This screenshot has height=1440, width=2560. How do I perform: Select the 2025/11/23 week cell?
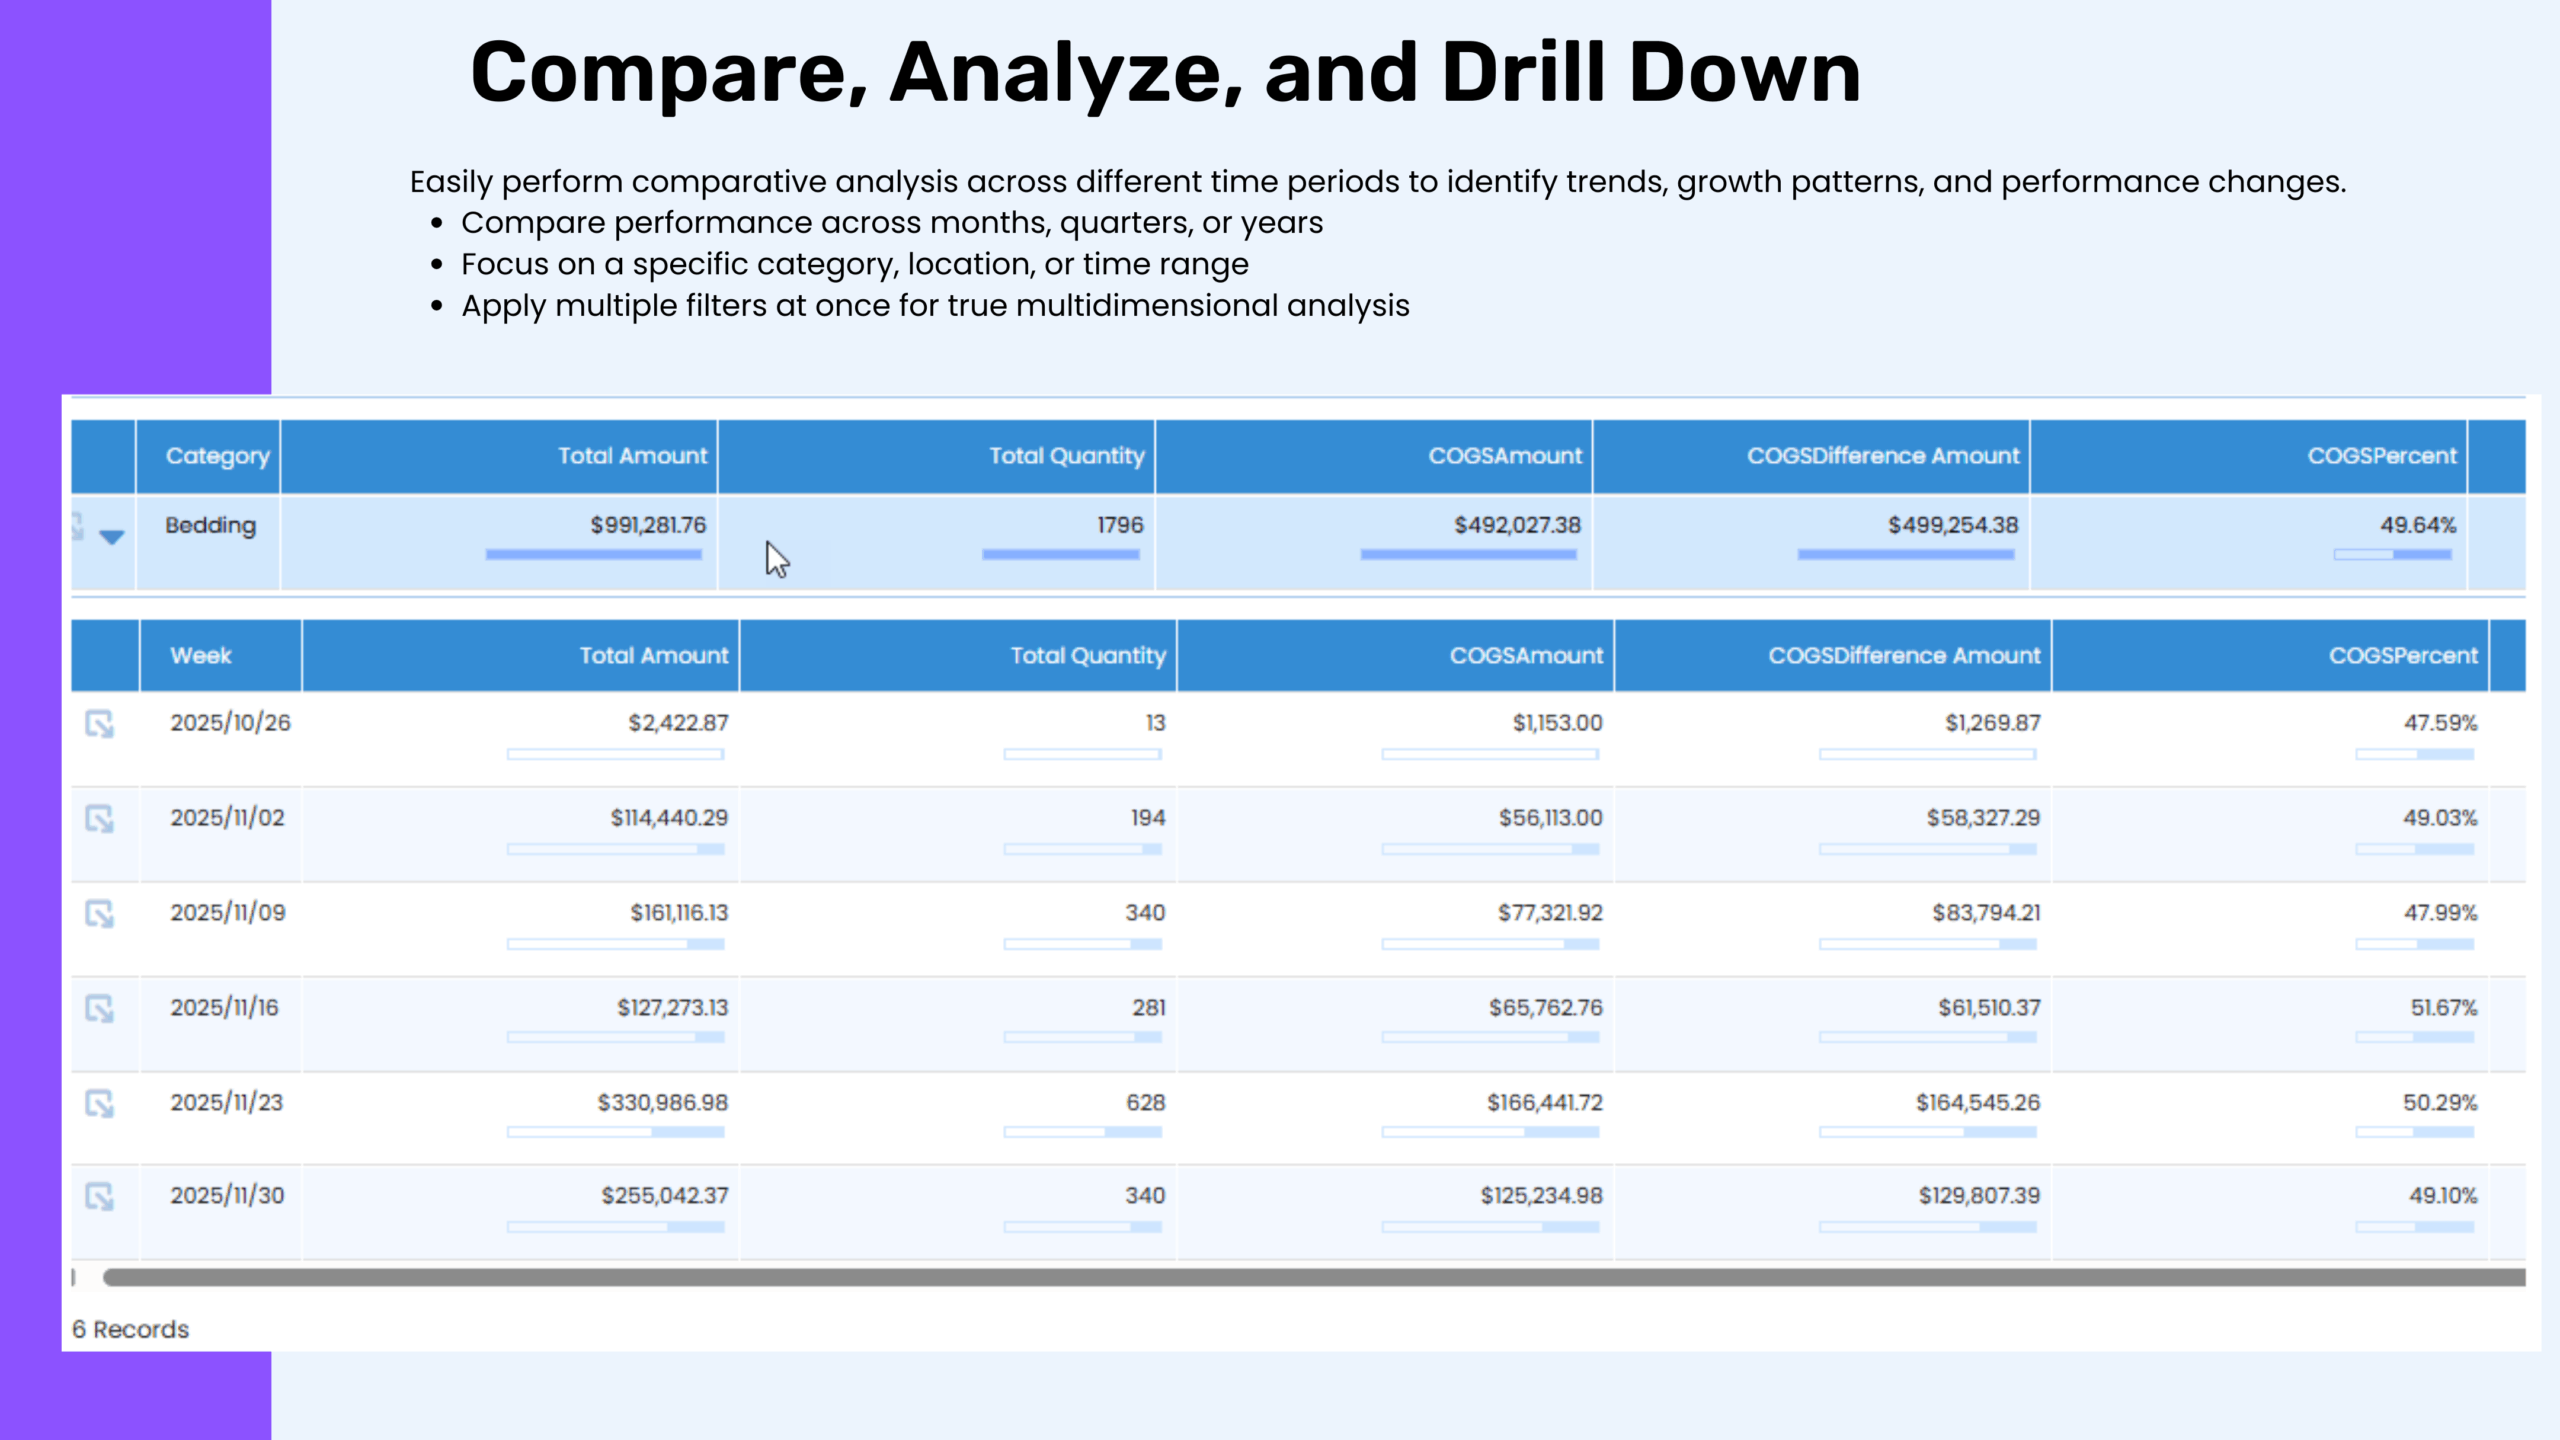(226, 1103)
